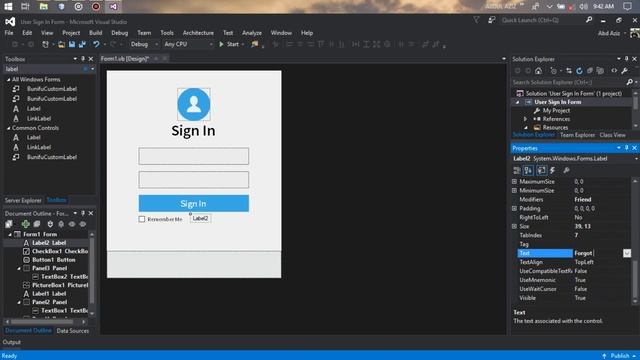Select LinkLabel under Common Controls
This screenshot has width=640, height=360.
click(x=39, y=147)
